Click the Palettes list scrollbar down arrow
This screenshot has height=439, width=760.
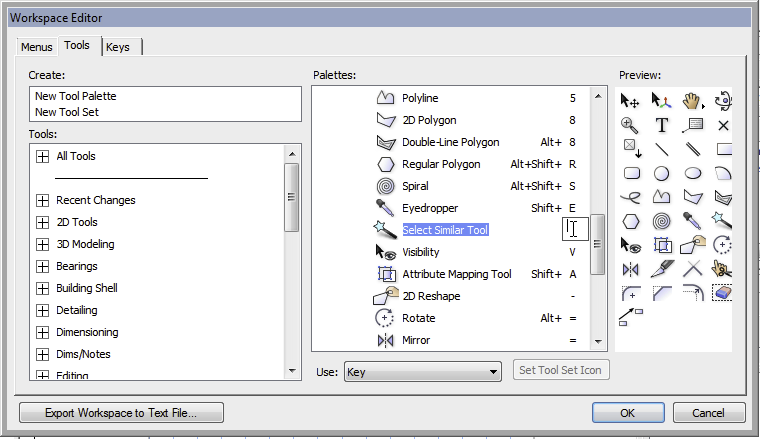pyautogui.click(x=597, y=341)
